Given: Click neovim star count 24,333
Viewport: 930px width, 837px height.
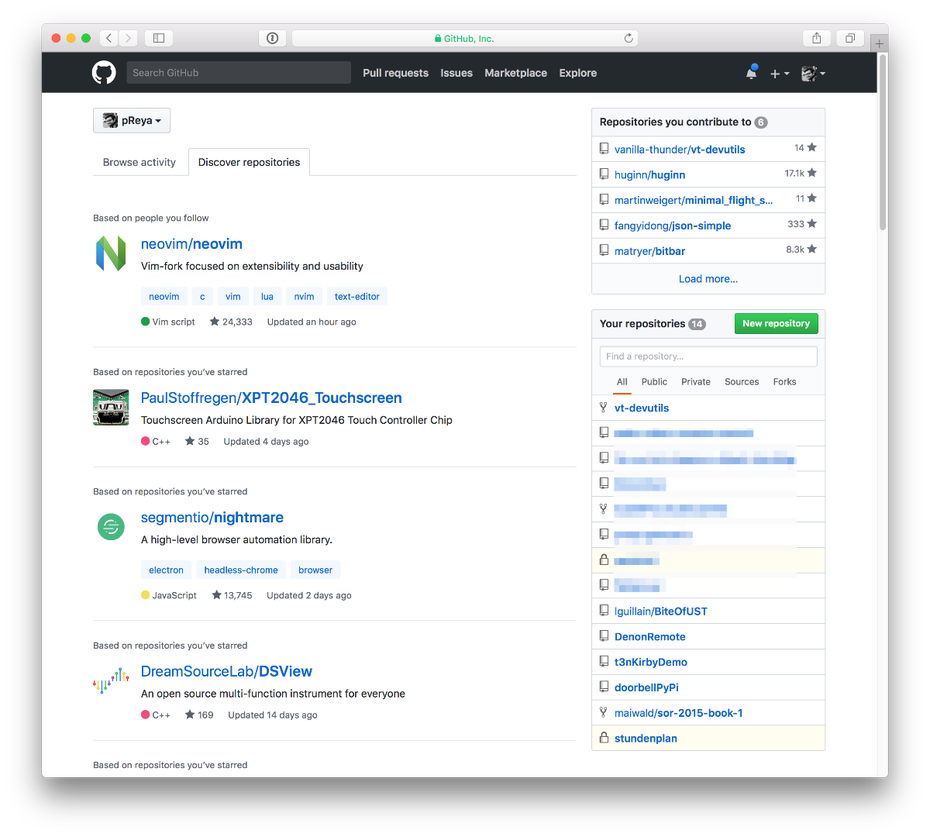Looking at the screenshot, I should coord(231,322).
